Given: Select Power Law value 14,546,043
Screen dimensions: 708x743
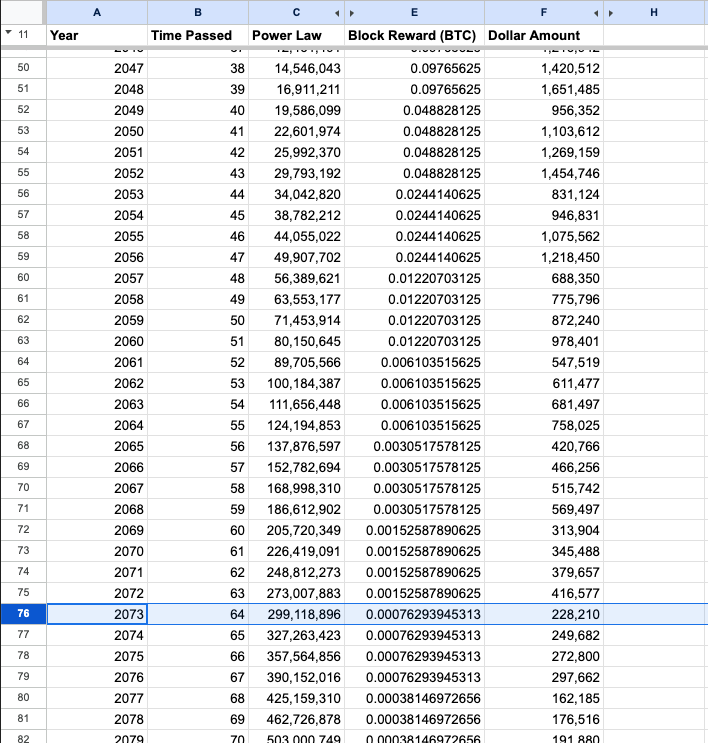Looking at the screenshot, I should pyautogui.click(x=296, y=68).
